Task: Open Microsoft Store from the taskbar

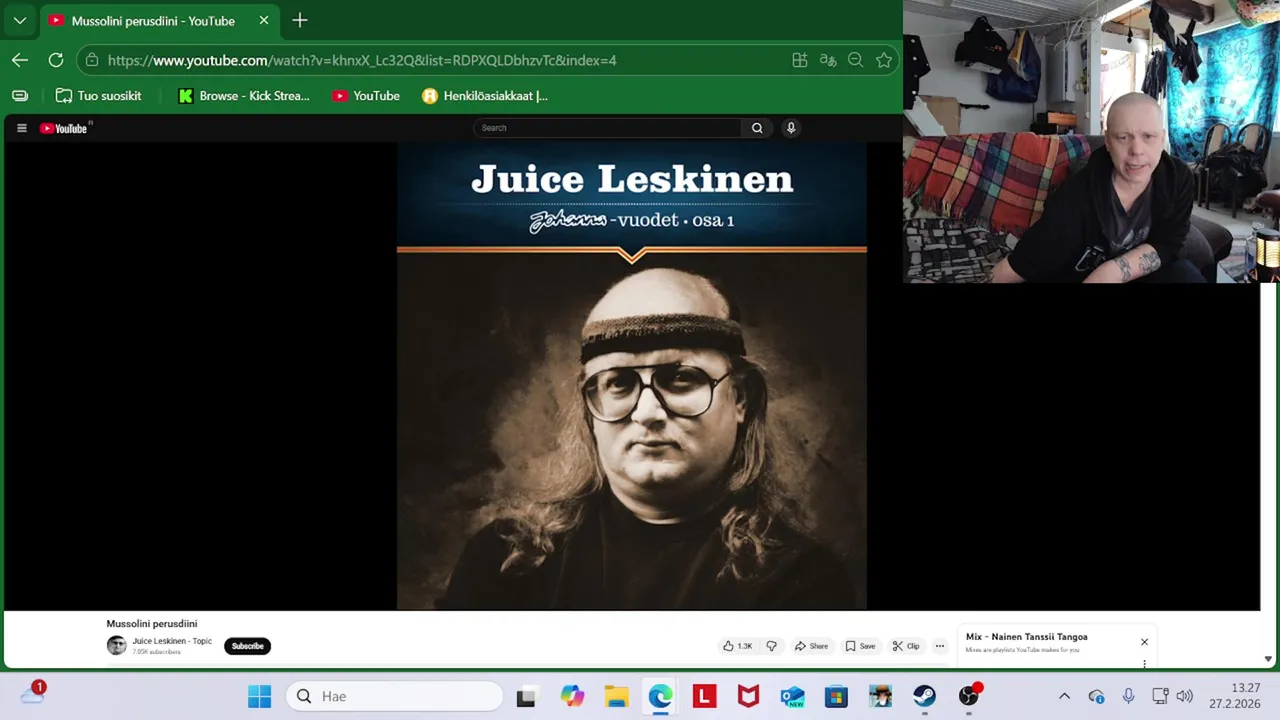Action: [836, 696]
